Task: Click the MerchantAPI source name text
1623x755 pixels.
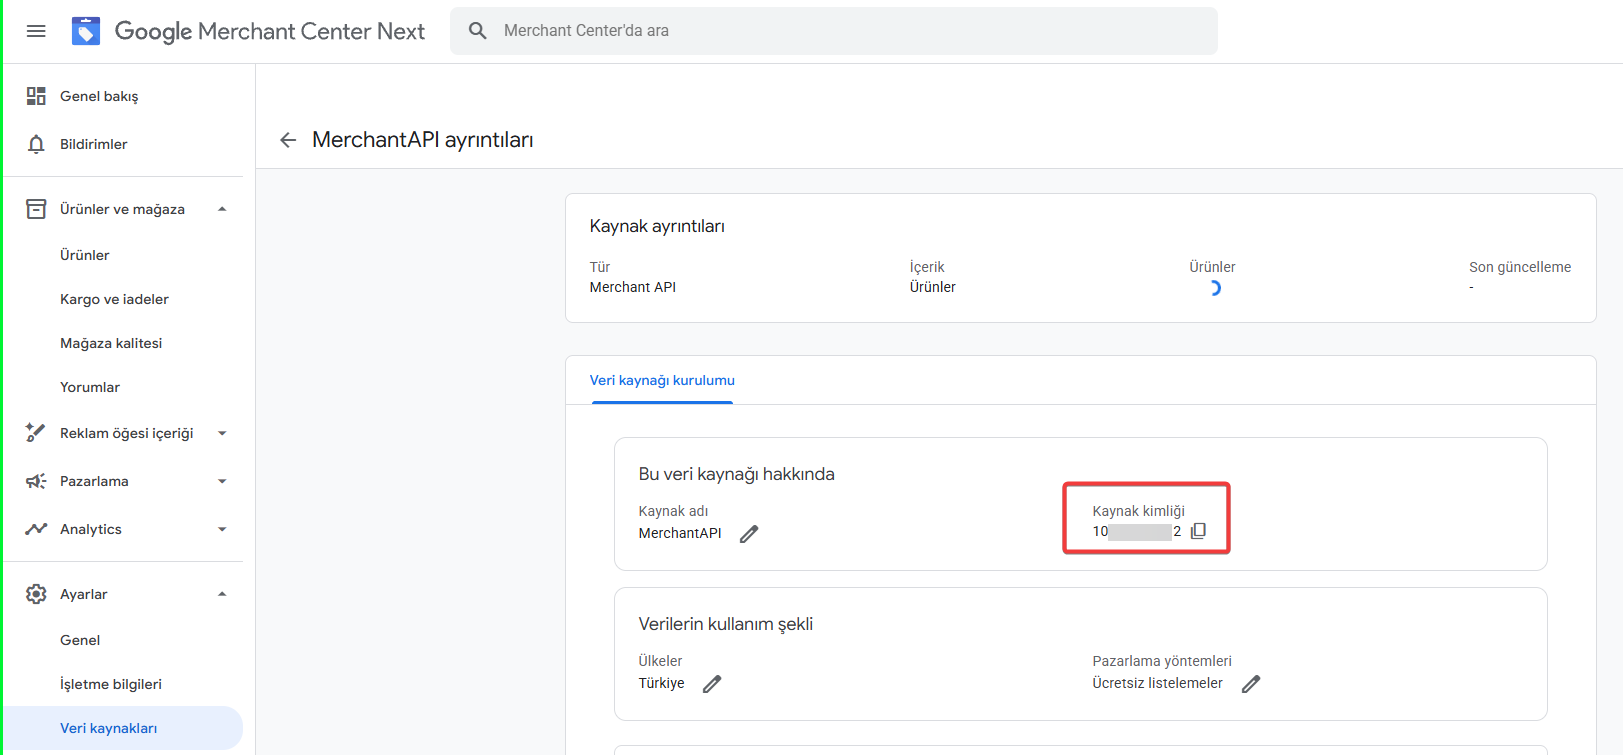Action: click(x=680, y=533)
